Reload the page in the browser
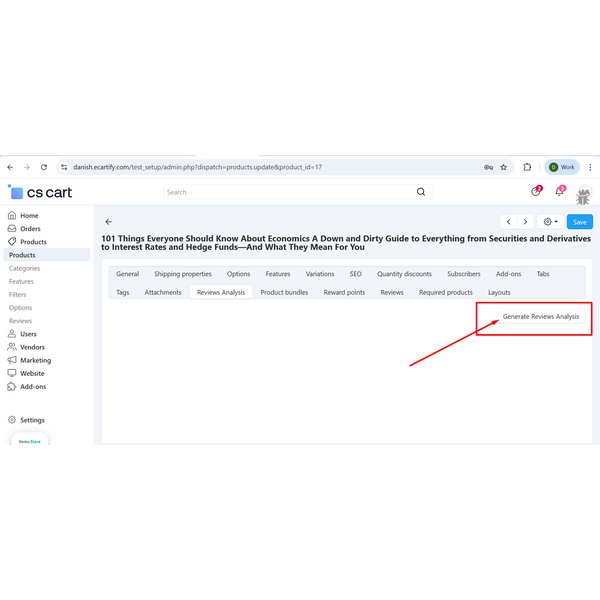Screen dimensions: 600x600 click(x=44, y=167)
